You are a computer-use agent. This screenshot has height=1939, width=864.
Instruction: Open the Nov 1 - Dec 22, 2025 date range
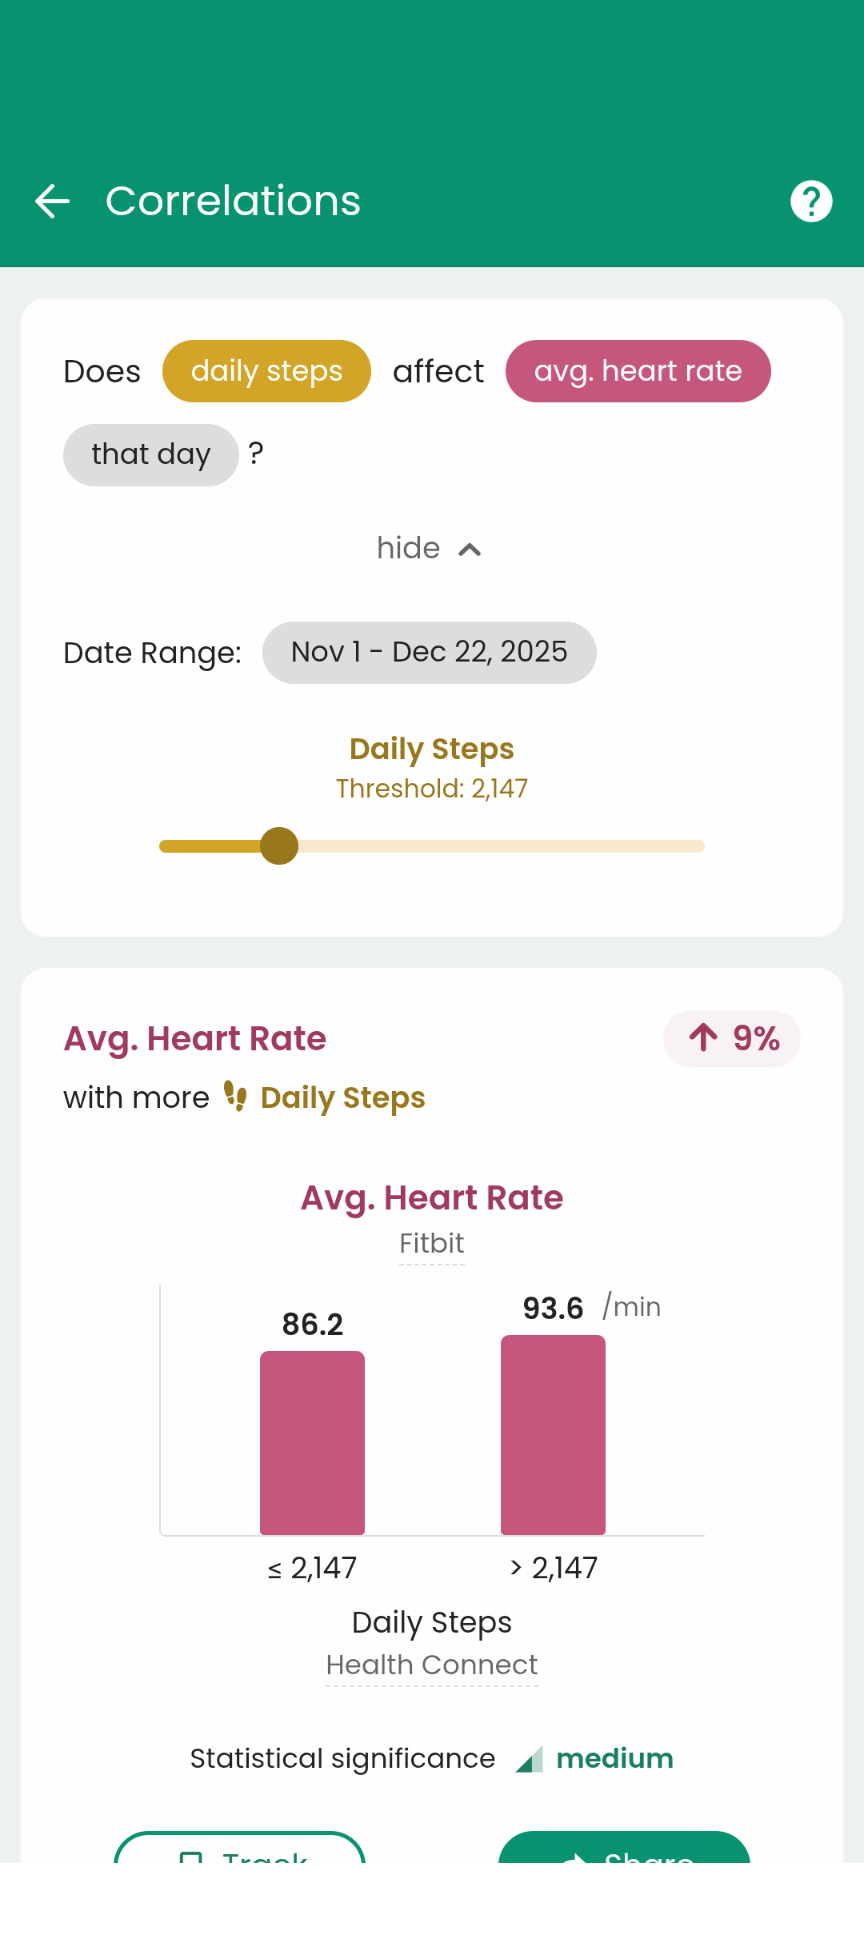pyautogui.click(x=429, y=653)
